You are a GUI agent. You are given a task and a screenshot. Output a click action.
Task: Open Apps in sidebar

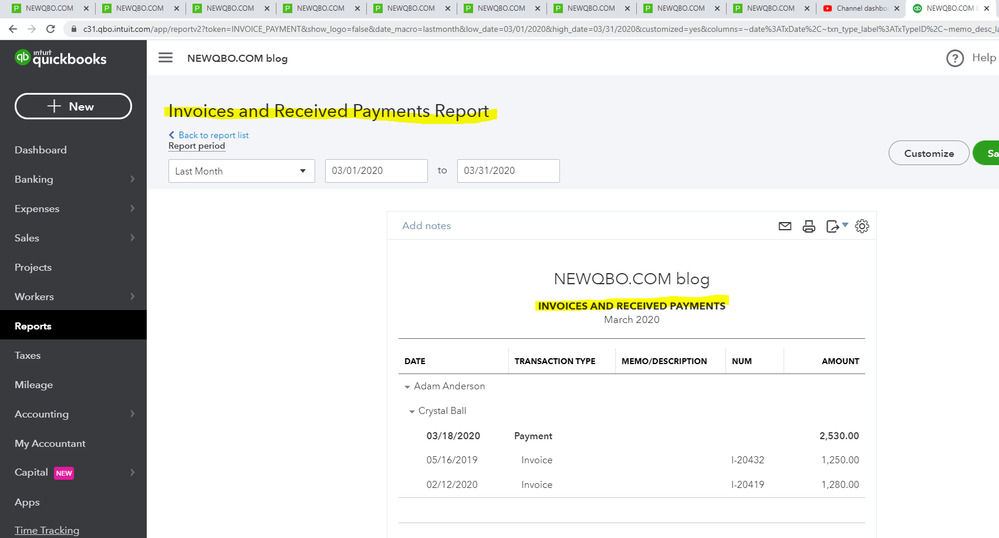(x=27, y=502)
